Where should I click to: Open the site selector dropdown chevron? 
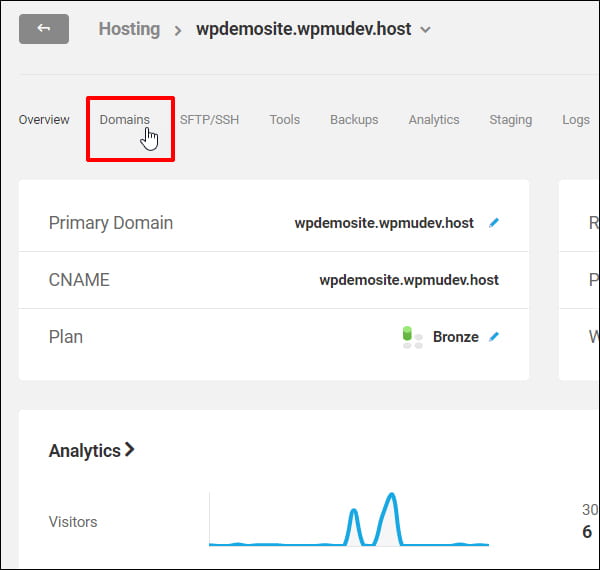(426, 30)
